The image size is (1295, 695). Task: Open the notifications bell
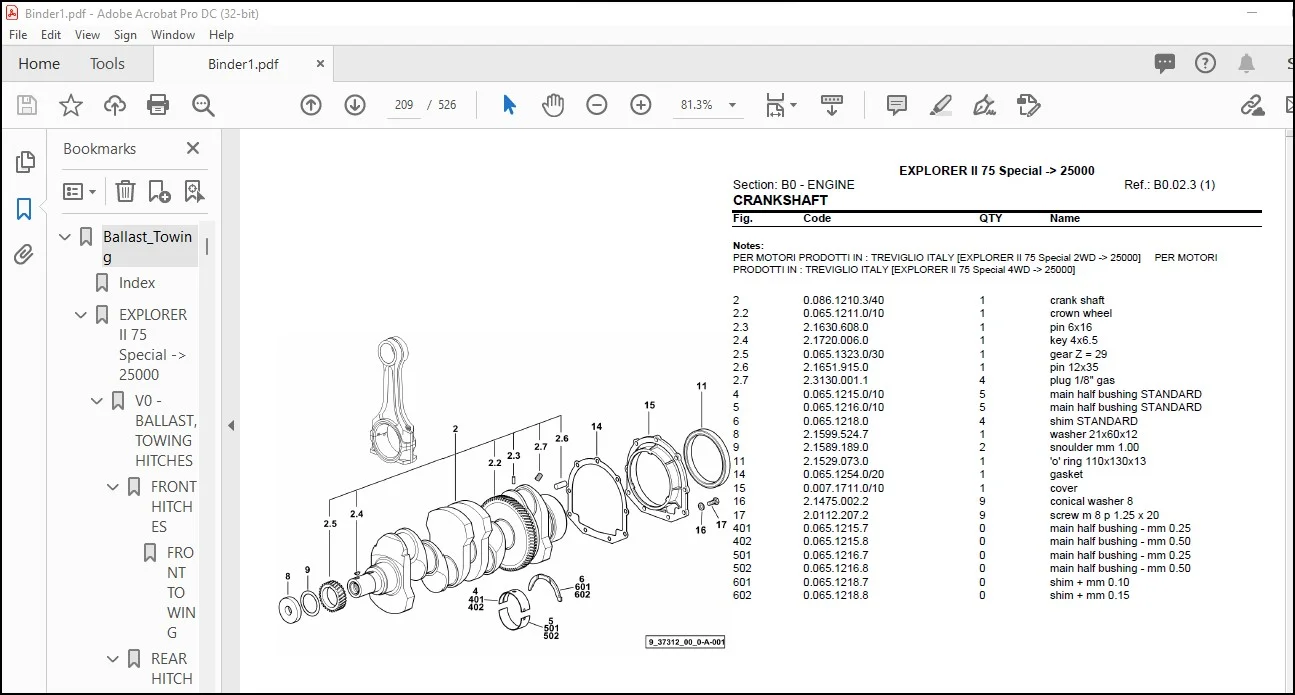tap(1246, 63)
